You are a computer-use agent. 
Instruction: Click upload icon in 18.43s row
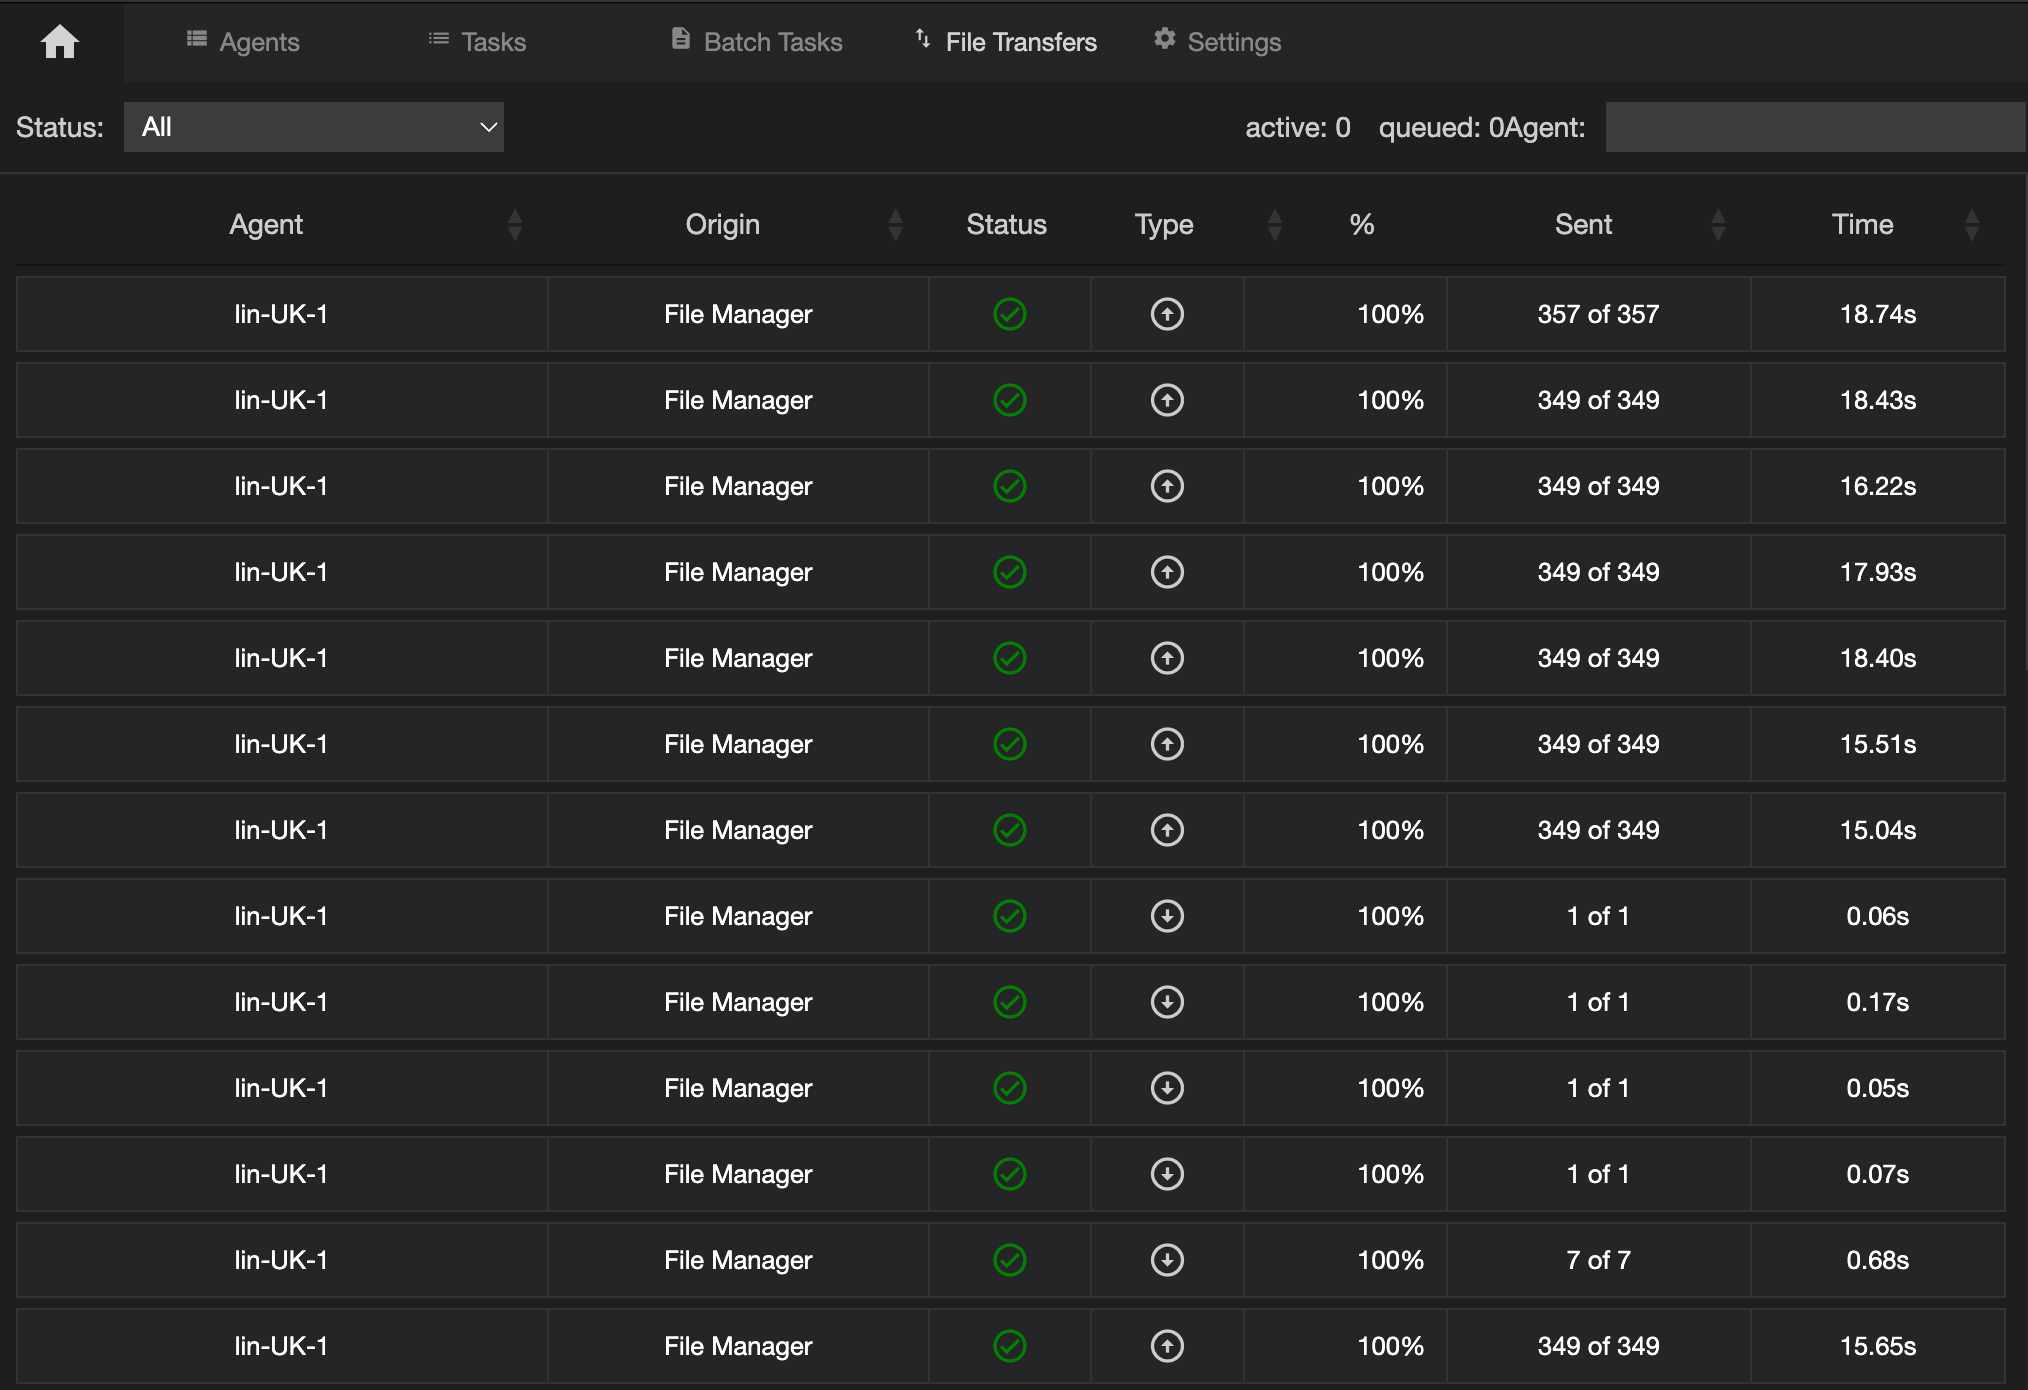point(1167,400)
